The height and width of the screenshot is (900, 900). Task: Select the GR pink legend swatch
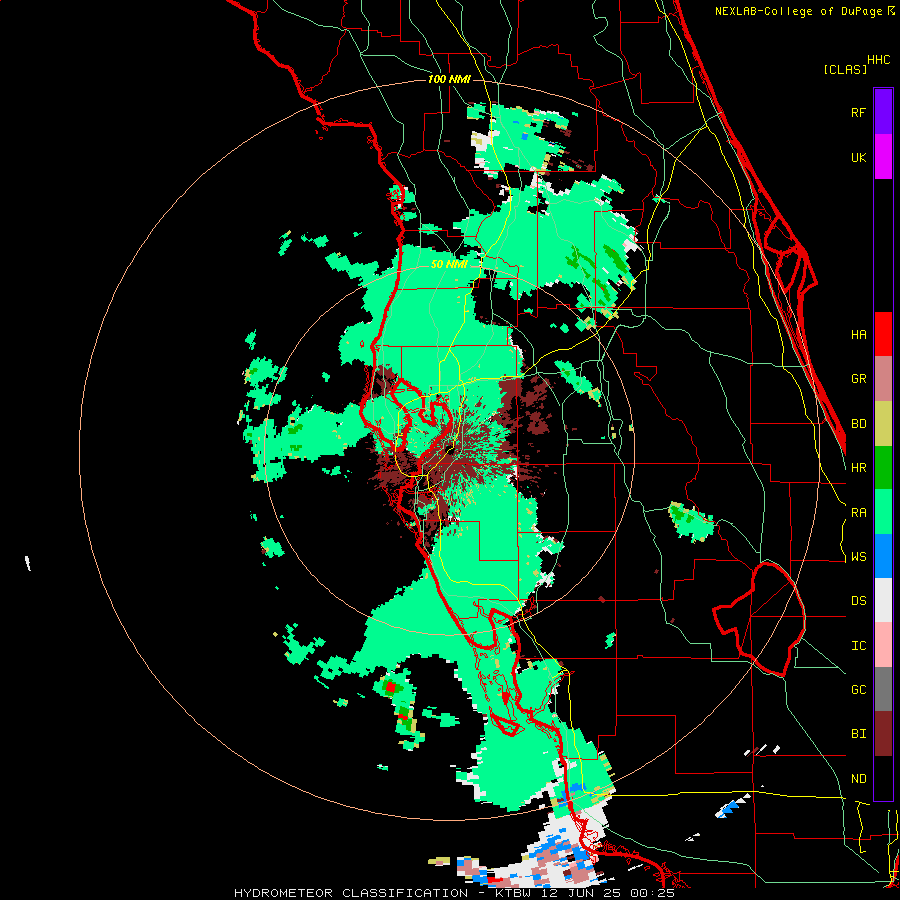click(x=883, y=379)
